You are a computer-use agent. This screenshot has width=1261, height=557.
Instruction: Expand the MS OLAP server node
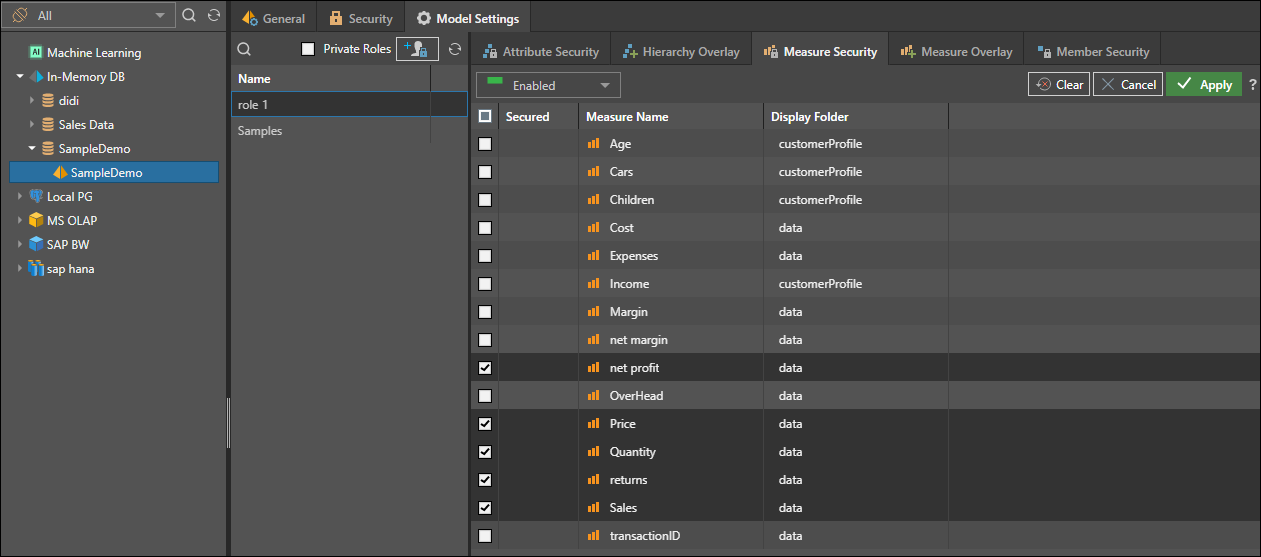(20, 221)
